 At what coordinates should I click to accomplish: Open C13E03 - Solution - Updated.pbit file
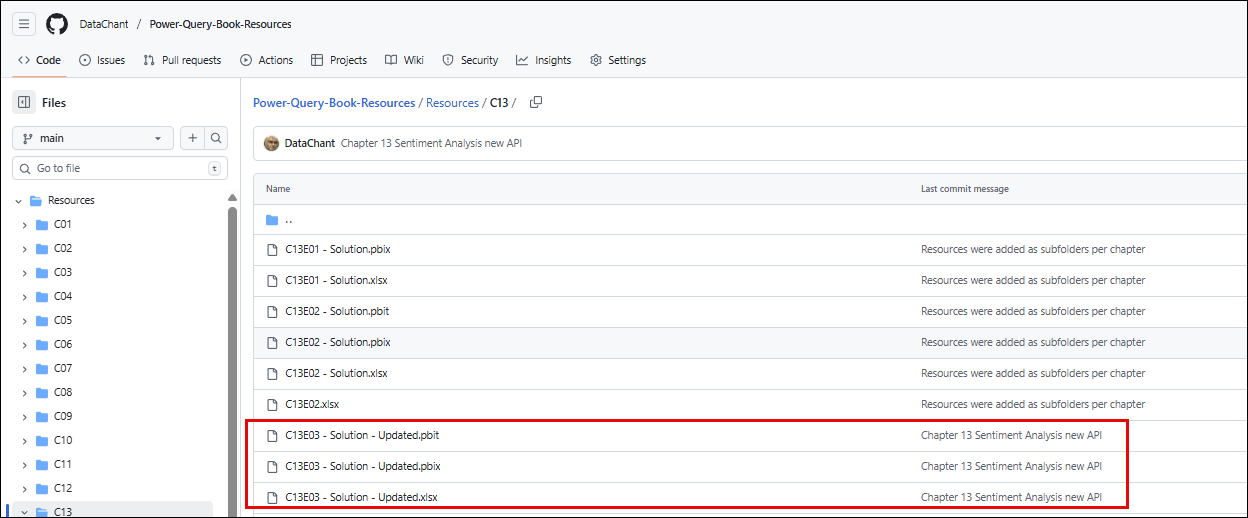point(362,435)
